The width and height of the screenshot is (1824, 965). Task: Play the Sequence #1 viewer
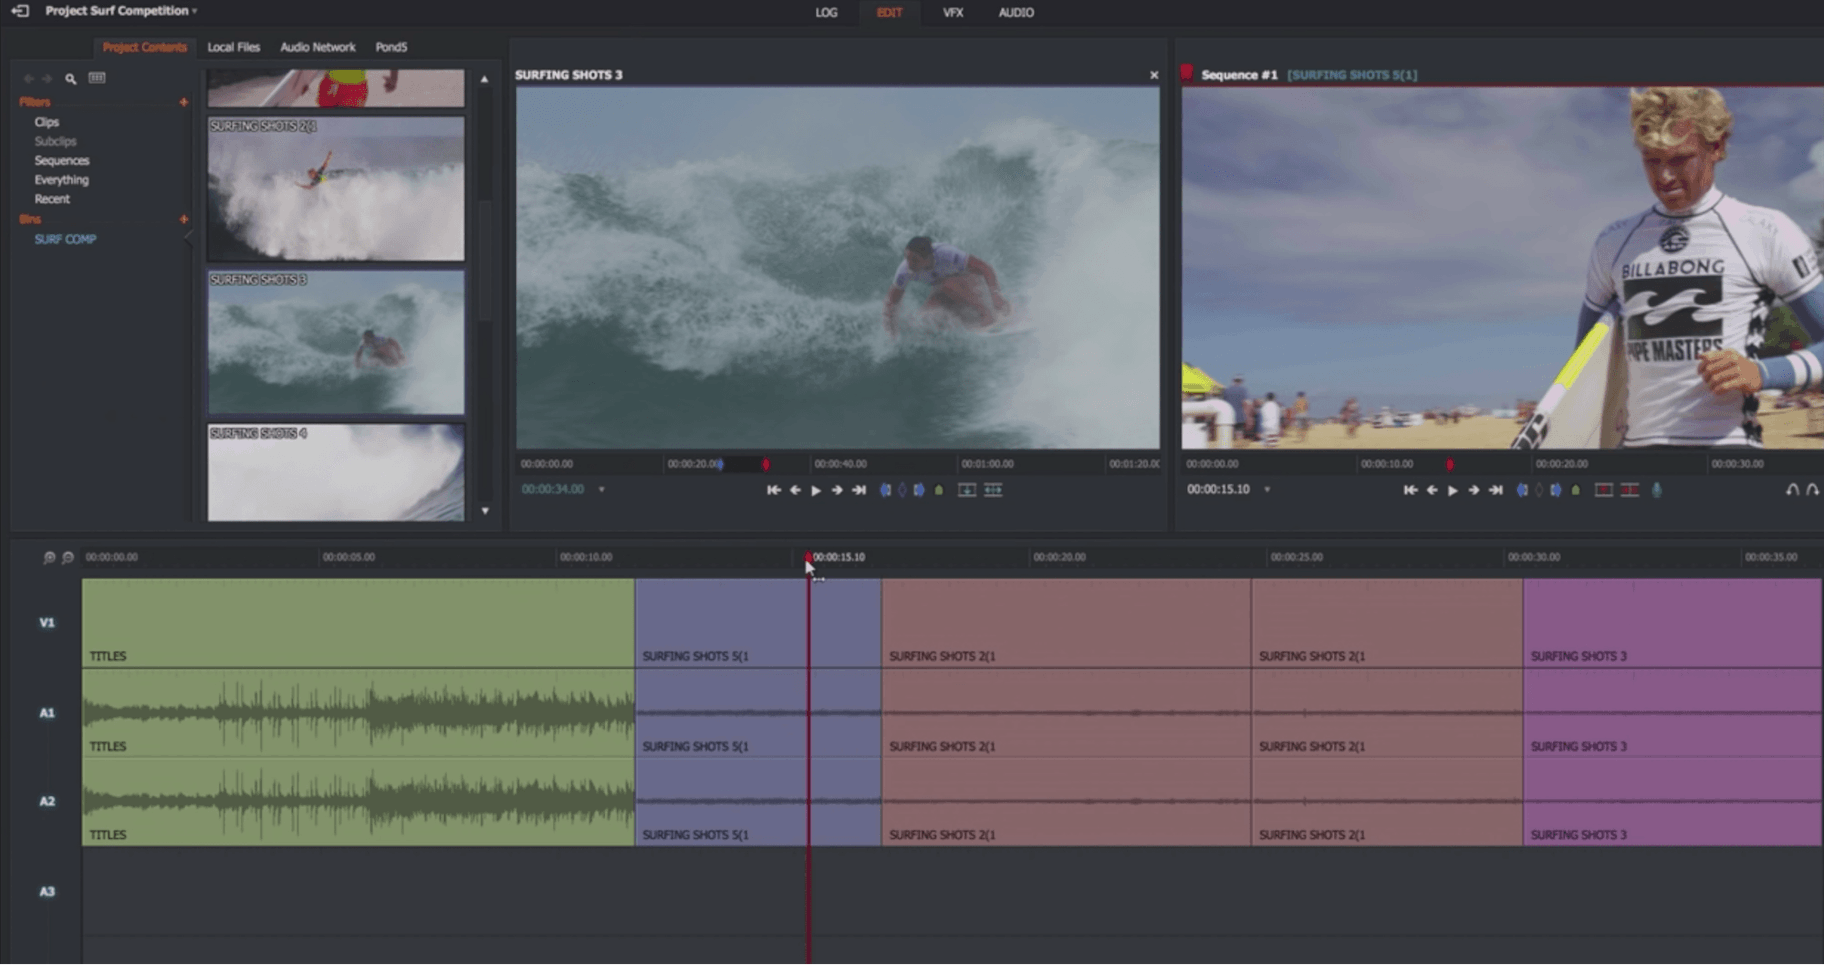tap(1452, 490)
